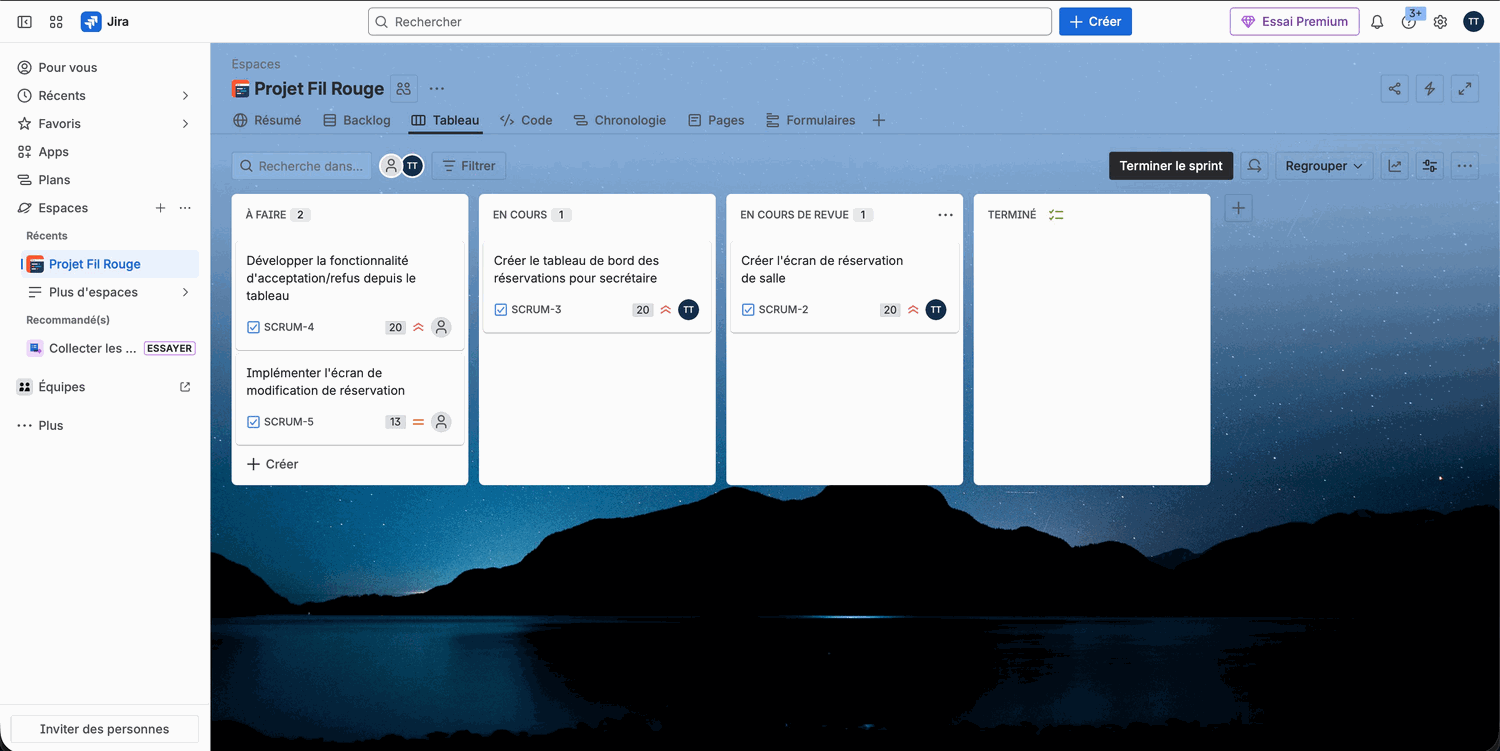Open the automation lightning bolt icon
Image resolution: width=1500 pixels, height=751 pixels.
(1429, 89)
